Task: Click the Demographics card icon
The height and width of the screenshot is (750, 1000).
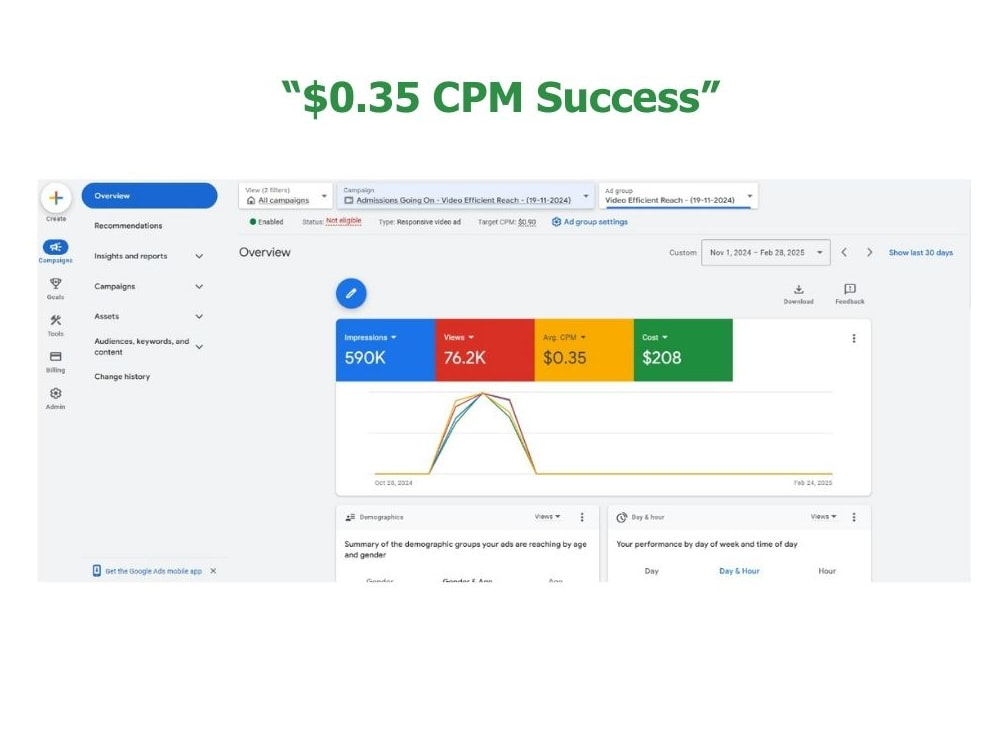Action: point(350,517)
